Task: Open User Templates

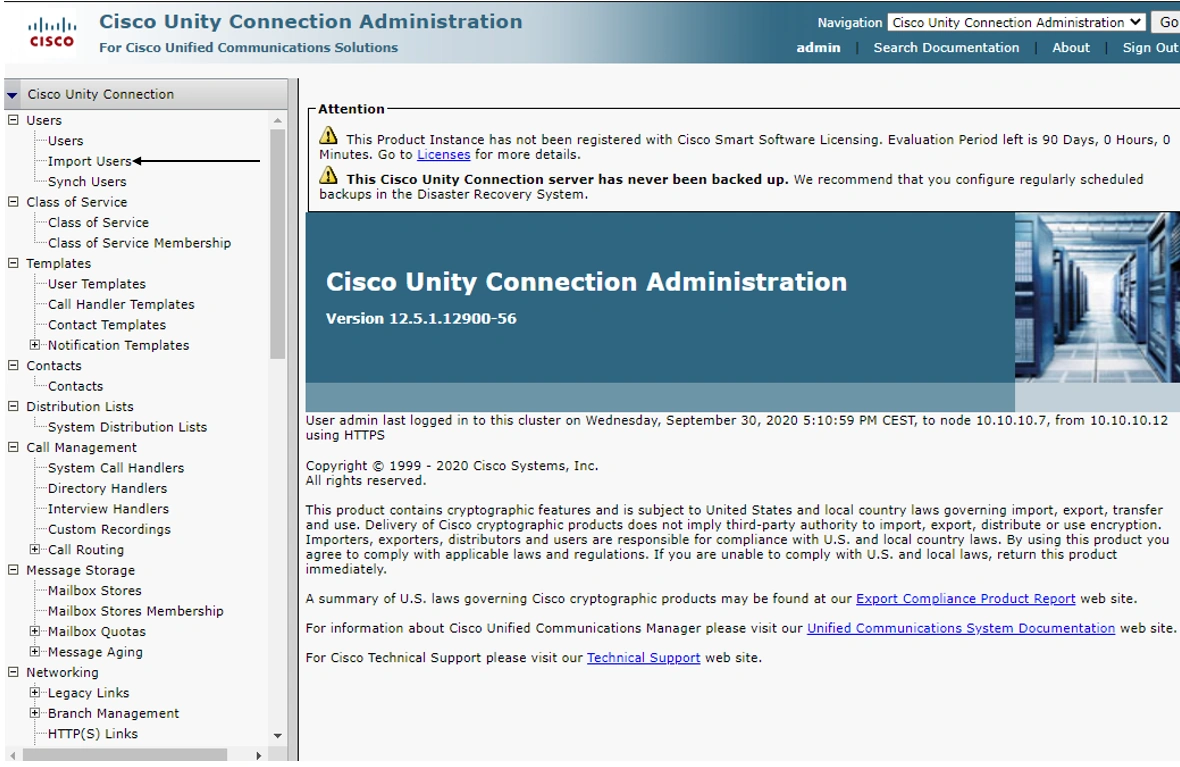Action: [x=97, y=284]
